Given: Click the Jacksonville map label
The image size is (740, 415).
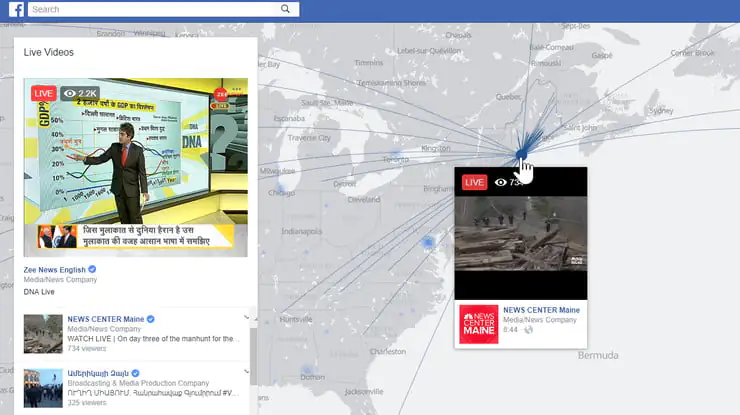Looking at the screenshot, I should coord(364,391).
